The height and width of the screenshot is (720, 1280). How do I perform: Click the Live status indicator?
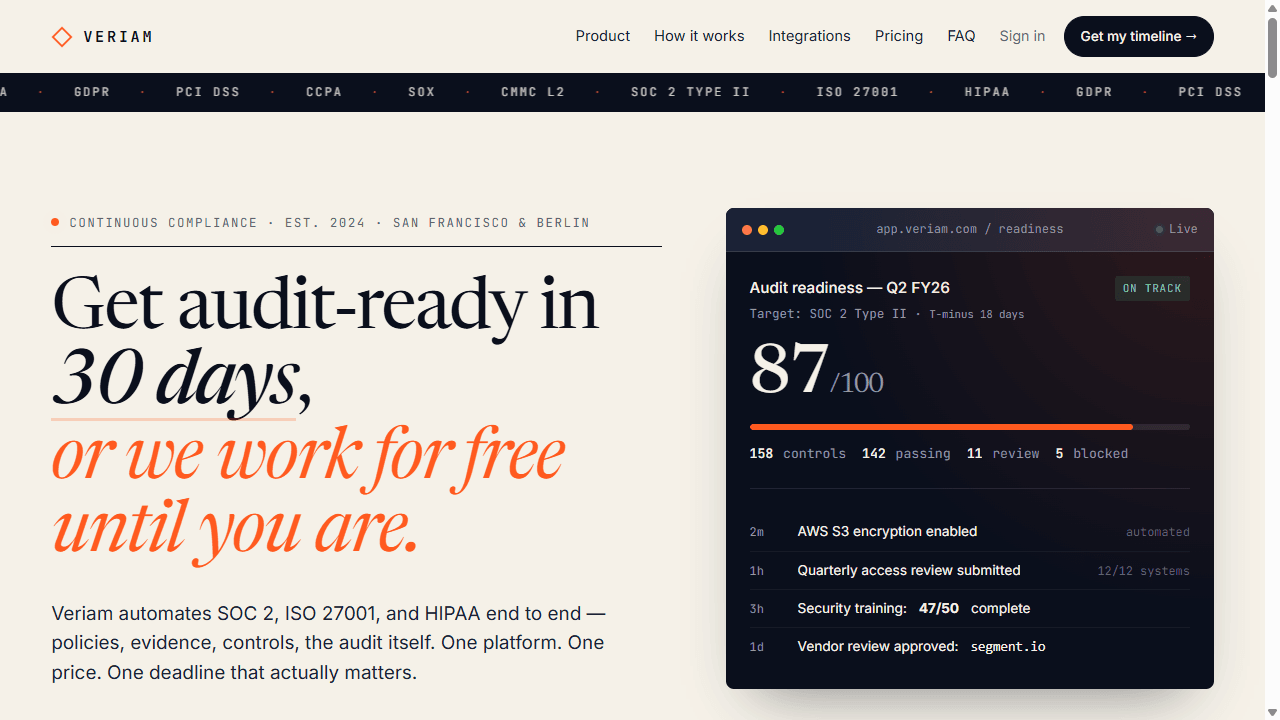(1177, 229)
